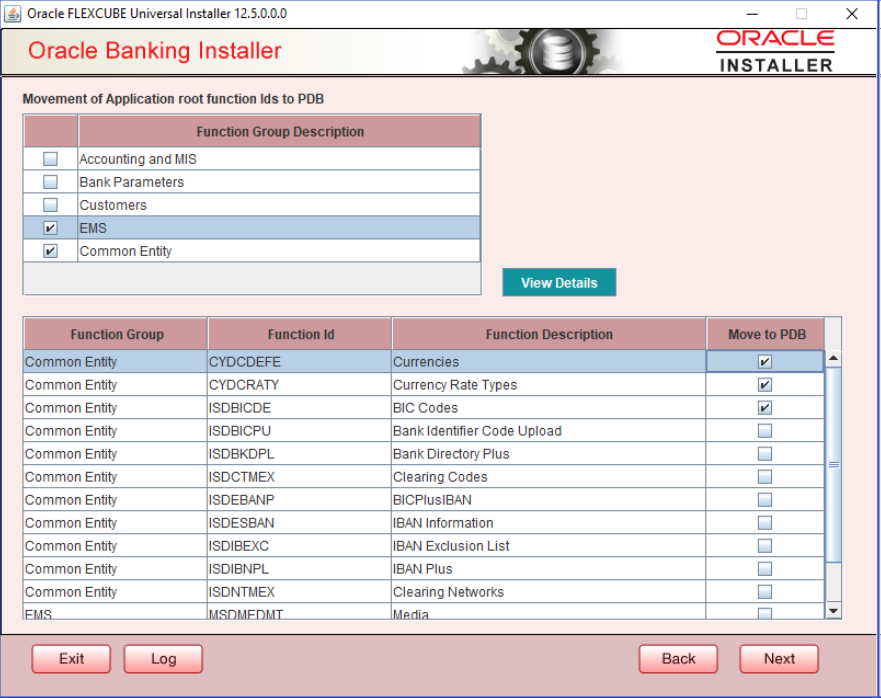Click the Function Group column header
The width and height of the screenshot is (881, 698).
point(116,334)
